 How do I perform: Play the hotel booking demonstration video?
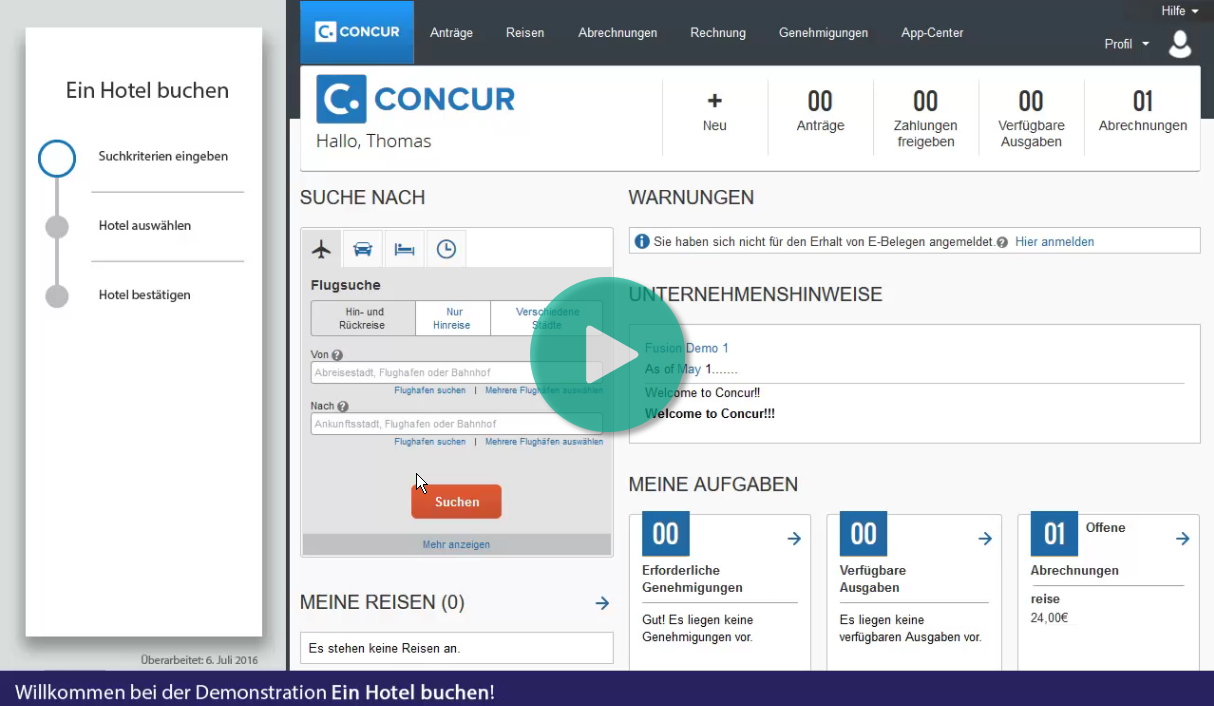coord(607,355)
